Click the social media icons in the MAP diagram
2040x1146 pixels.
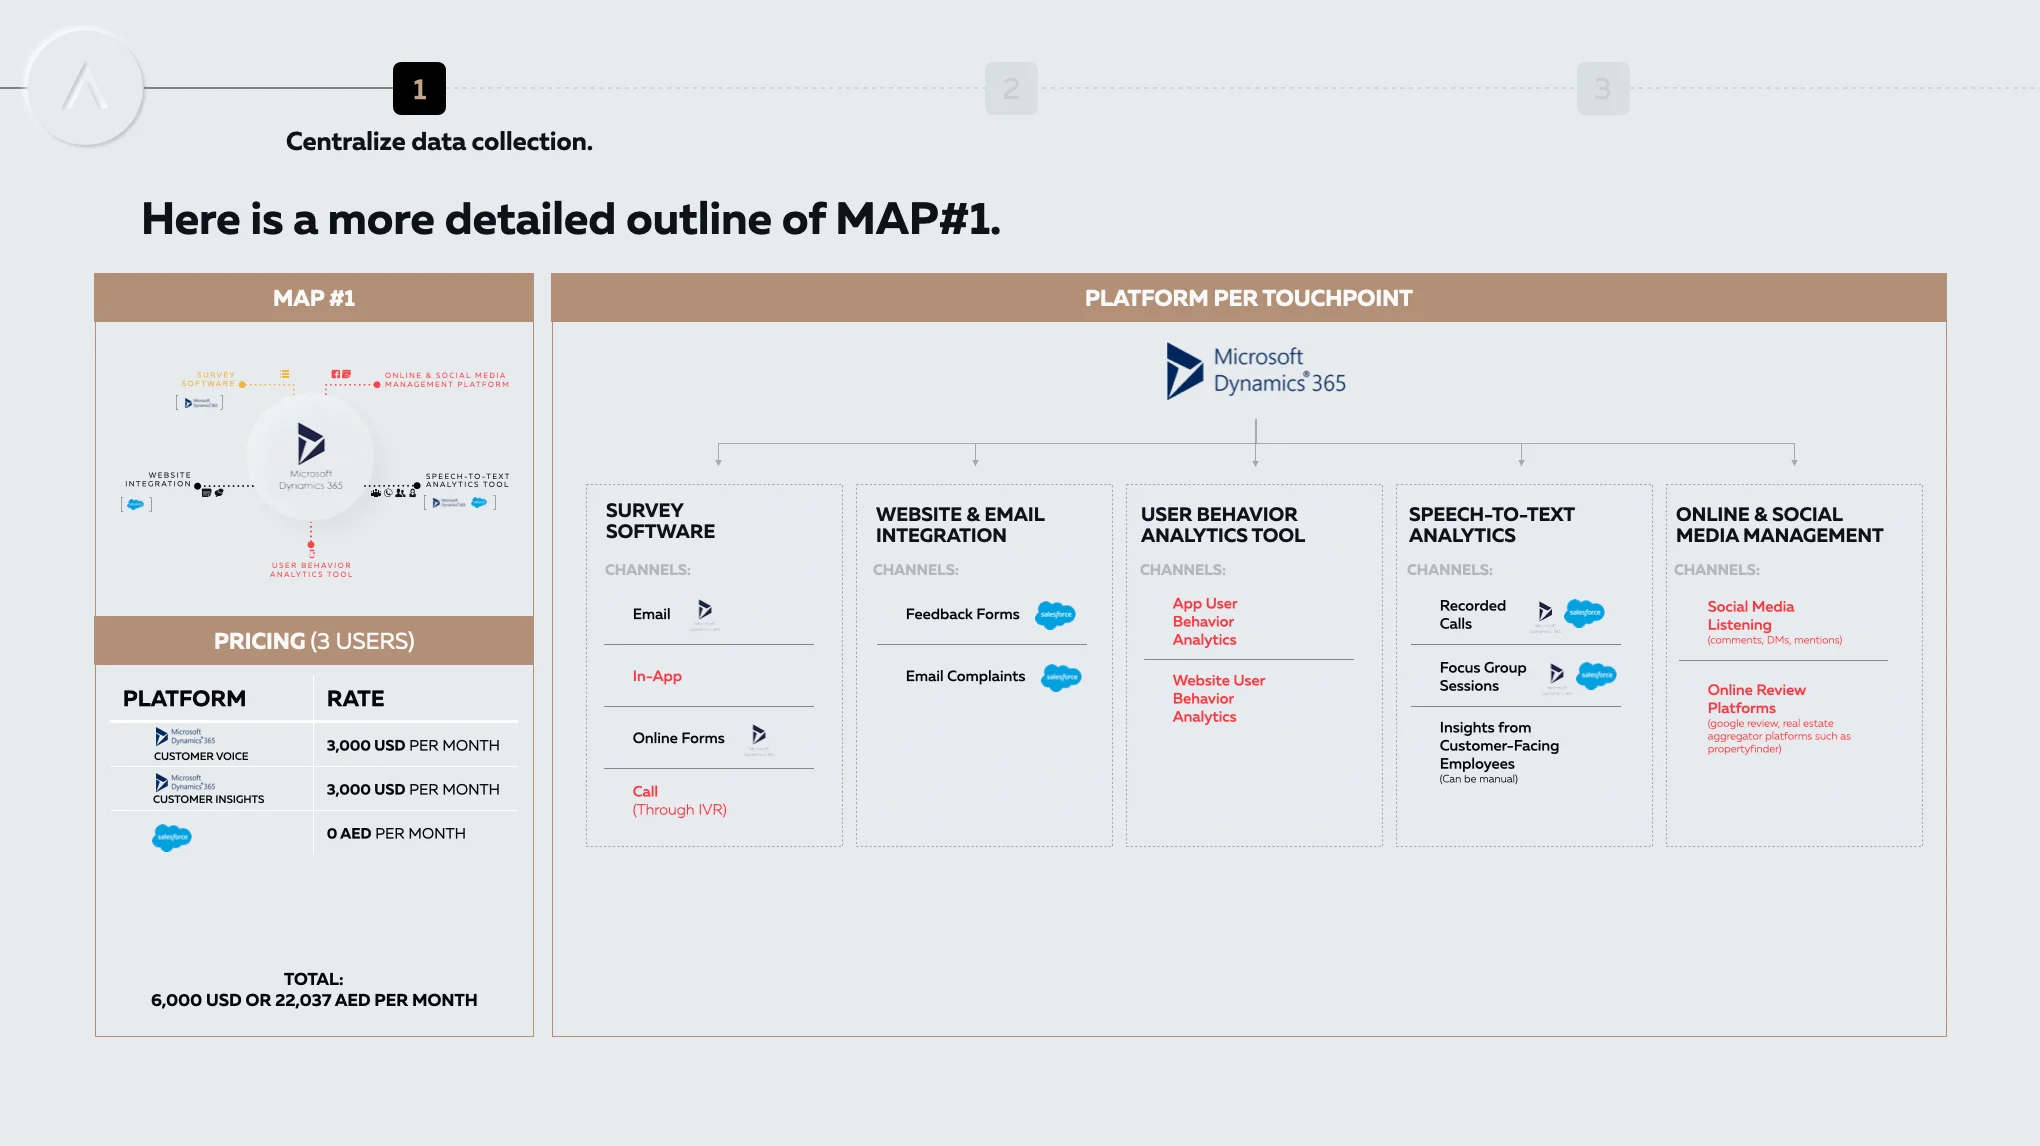click(341, 374)
